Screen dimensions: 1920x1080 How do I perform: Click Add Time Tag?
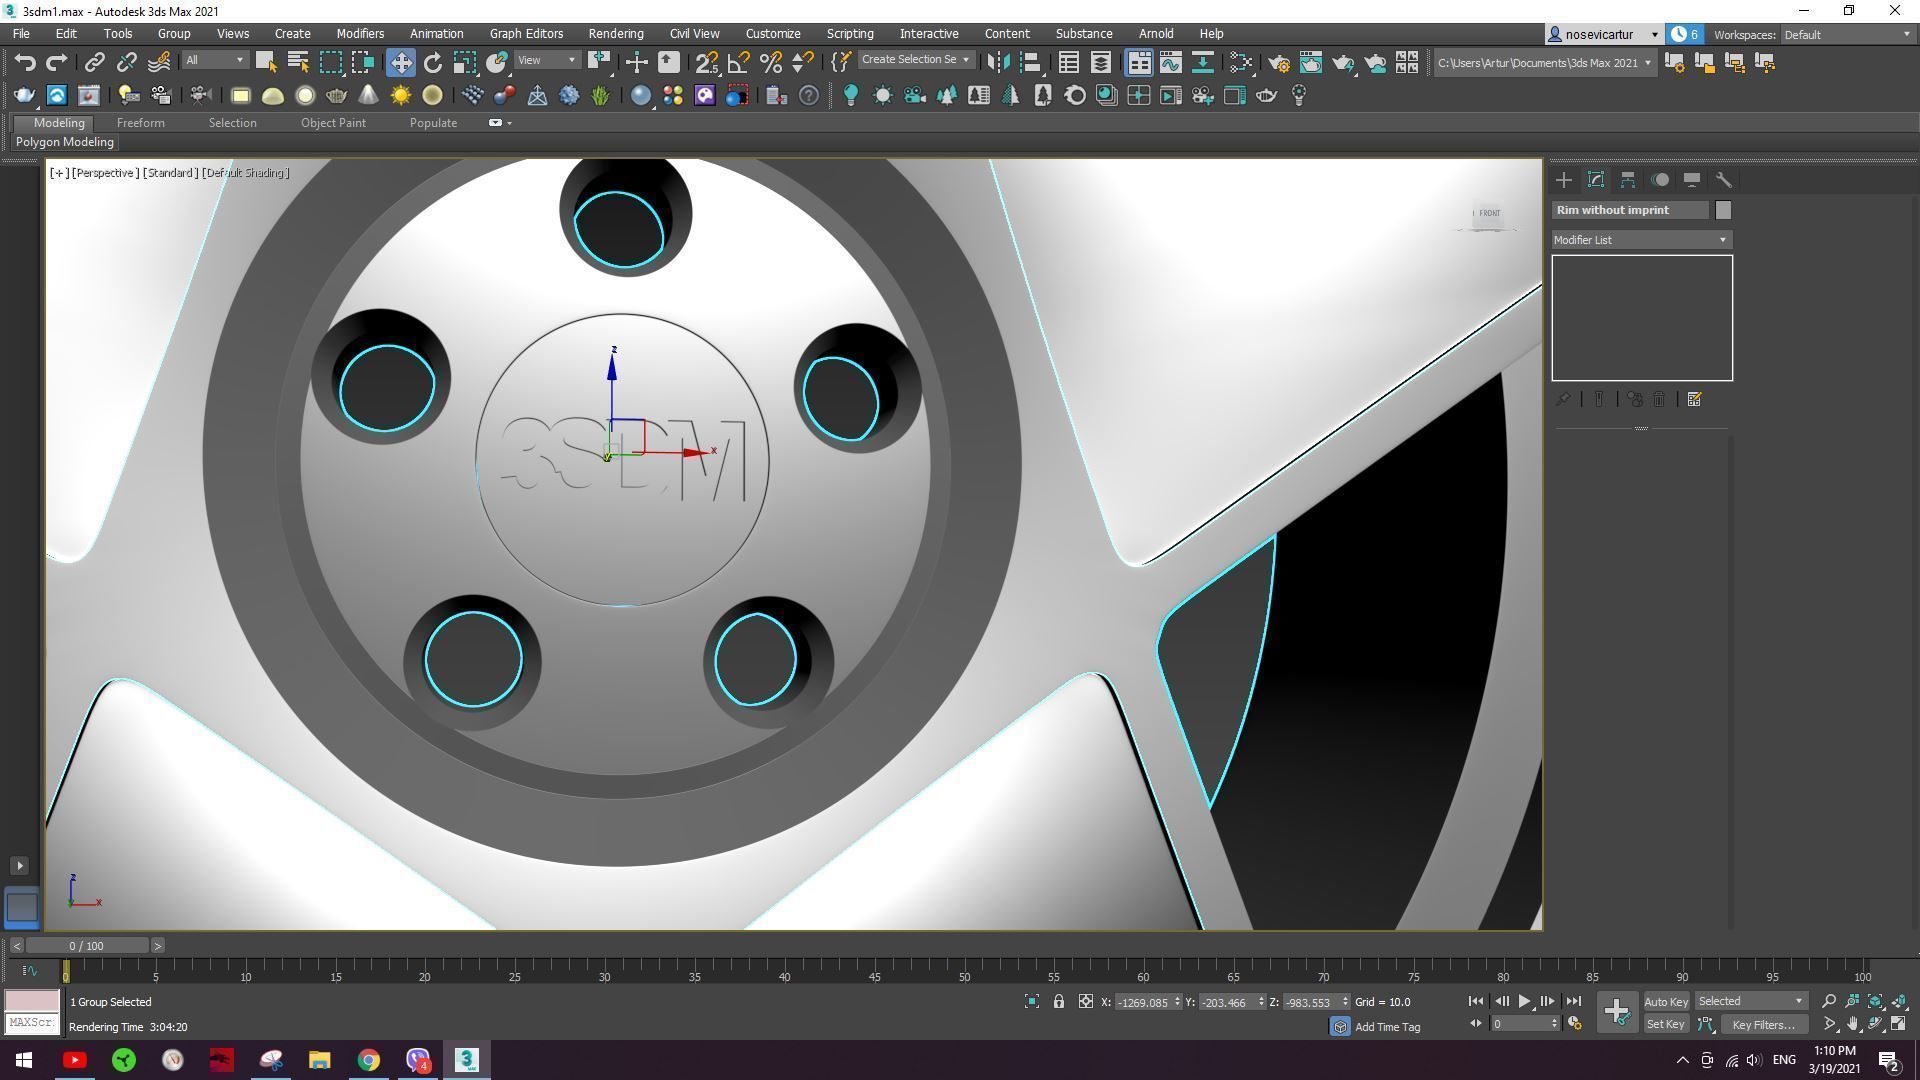point(1387,1027)
